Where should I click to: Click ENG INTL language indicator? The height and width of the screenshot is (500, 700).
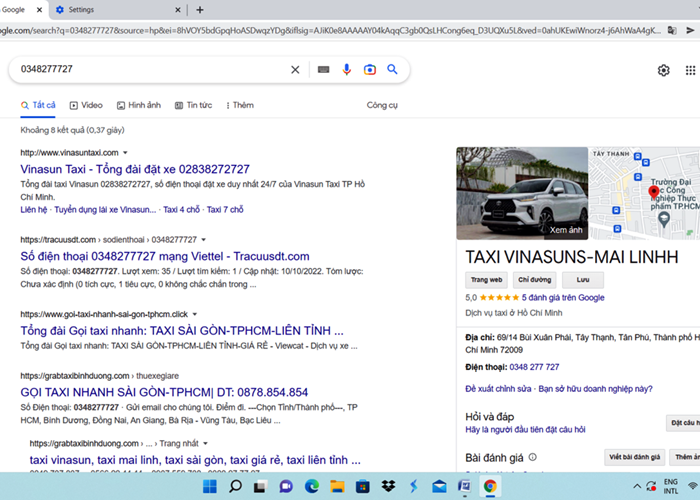pos(671,486)
